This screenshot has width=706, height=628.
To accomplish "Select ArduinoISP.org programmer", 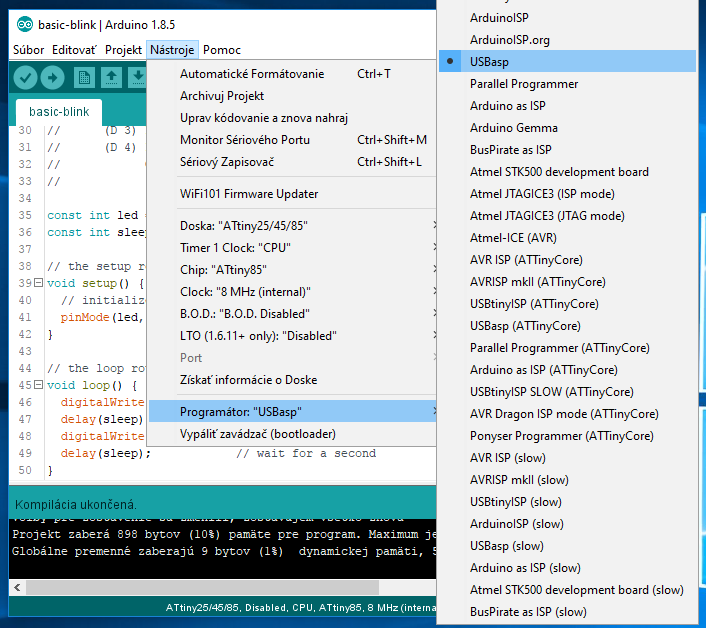I will [x=567, y=40].
